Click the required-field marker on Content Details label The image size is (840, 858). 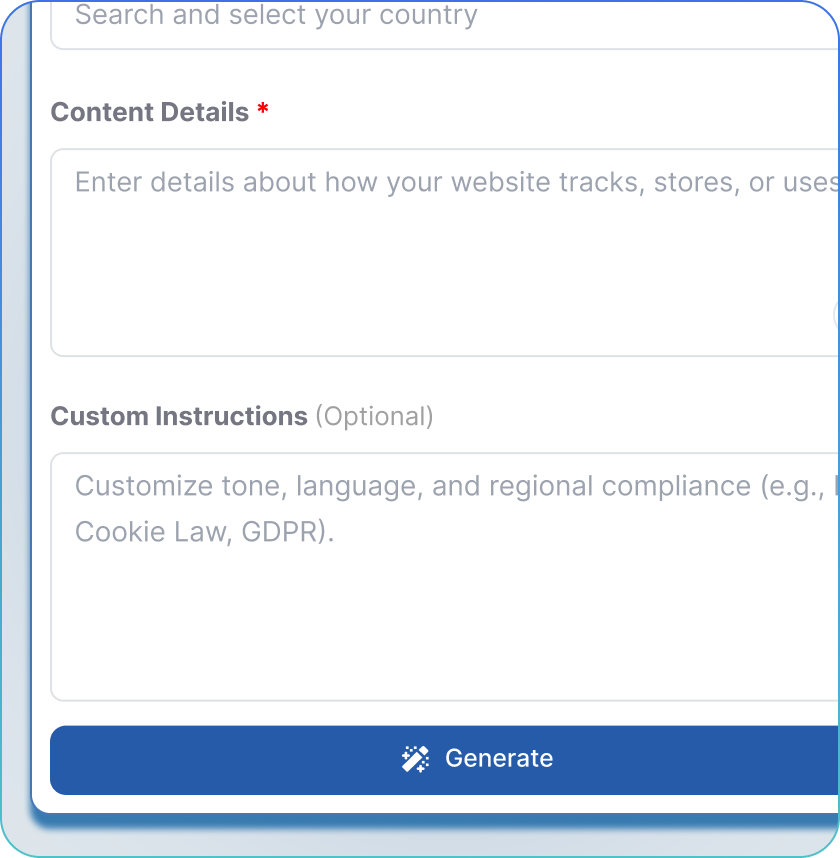pos(262,111)
